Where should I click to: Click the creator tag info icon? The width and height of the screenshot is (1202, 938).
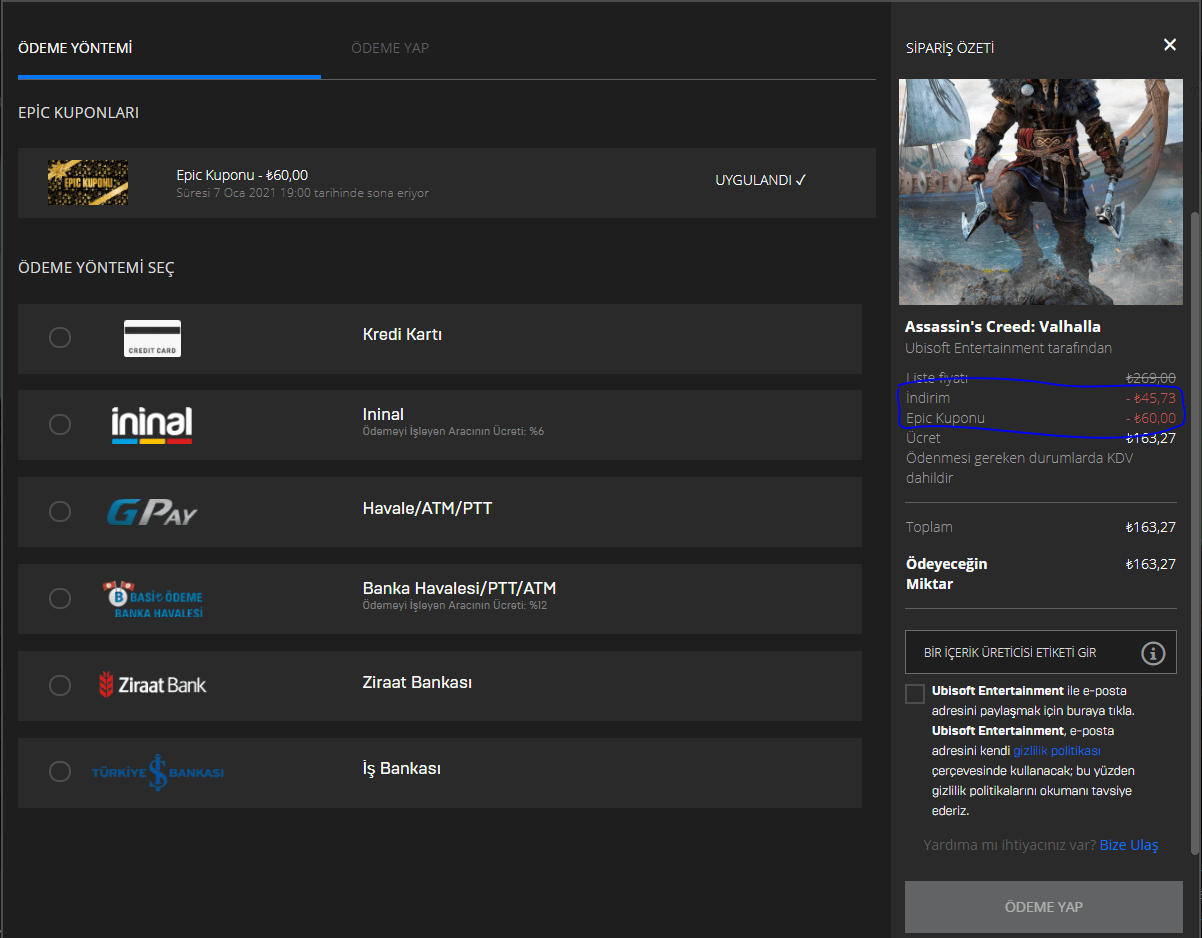coord(1153,653)
